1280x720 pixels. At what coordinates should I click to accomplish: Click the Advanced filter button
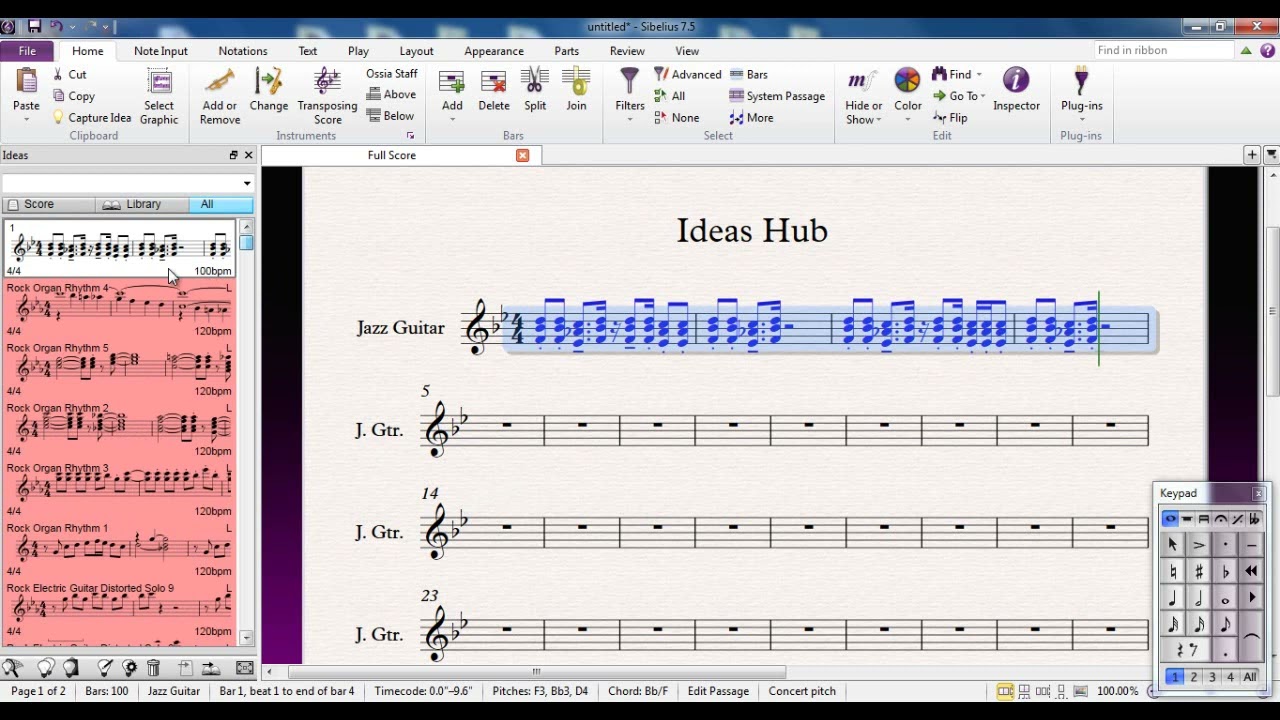point(687,74)
